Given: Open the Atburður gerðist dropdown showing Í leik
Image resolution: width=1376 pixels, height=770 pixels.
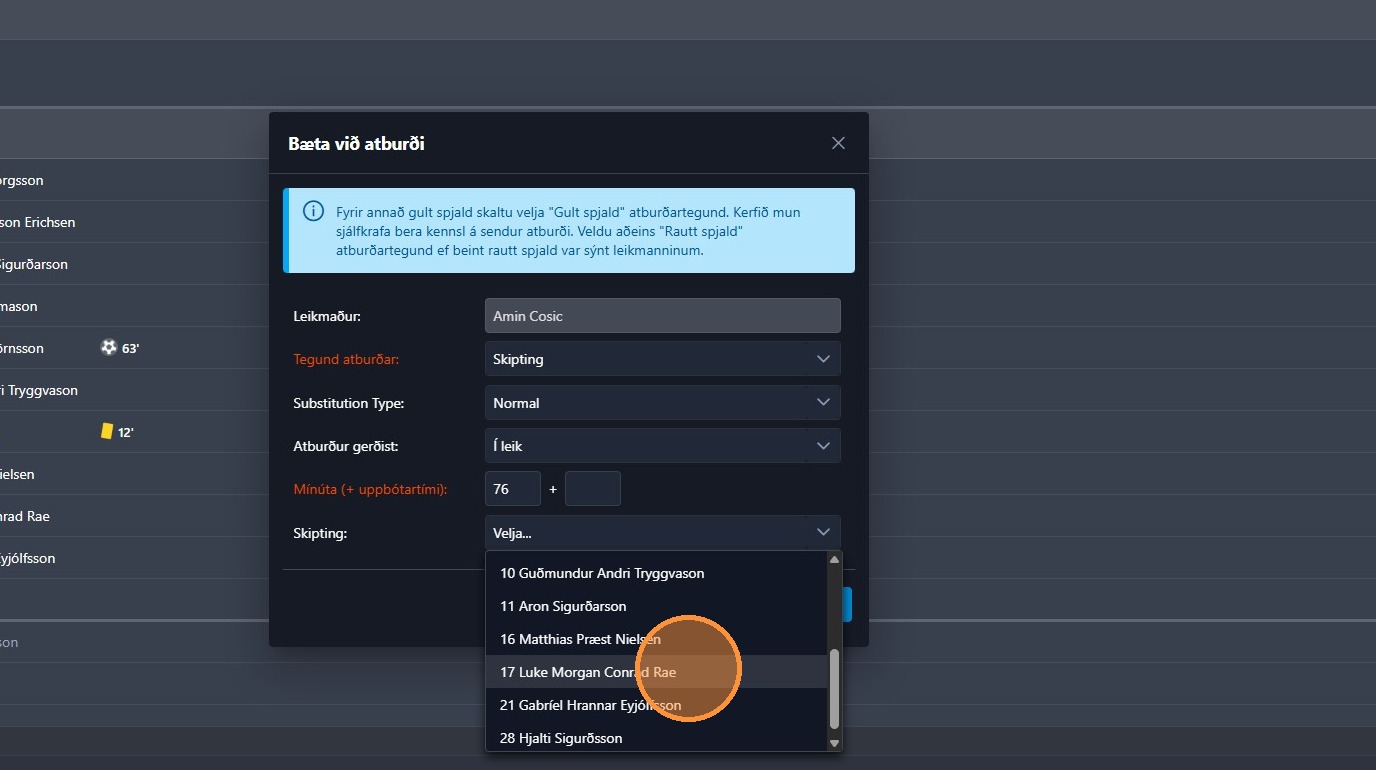Looking at the screenshot, I should point(662,446).
